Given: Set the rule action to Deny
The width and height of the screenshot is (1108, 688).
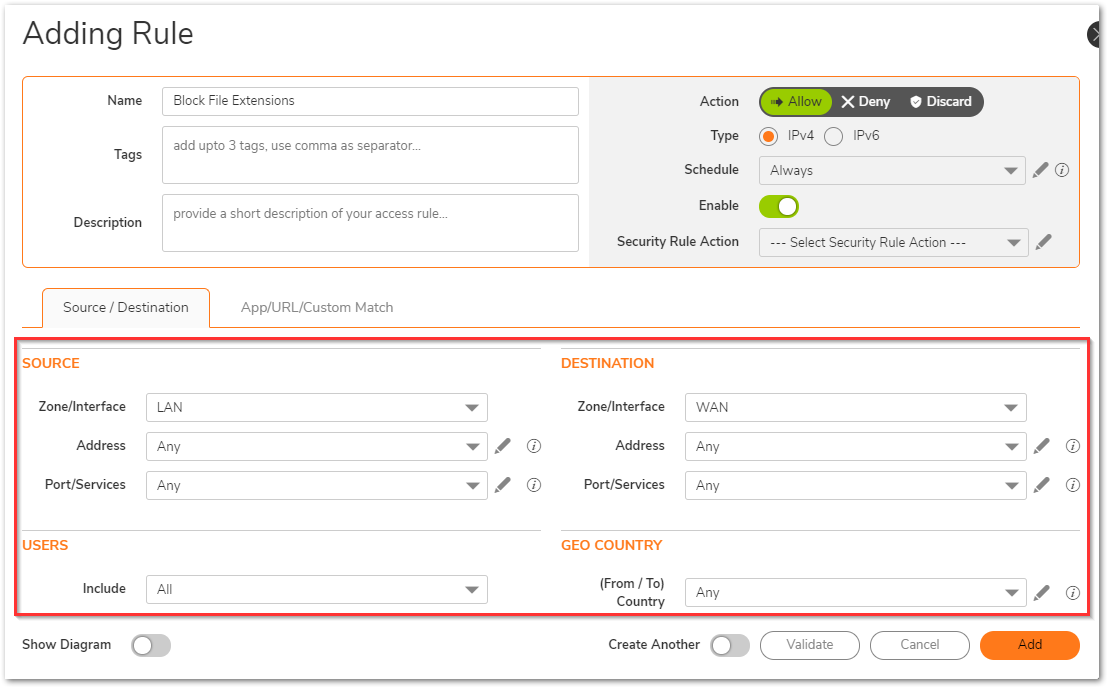Looking at the screenshot, I should (866, 102).
